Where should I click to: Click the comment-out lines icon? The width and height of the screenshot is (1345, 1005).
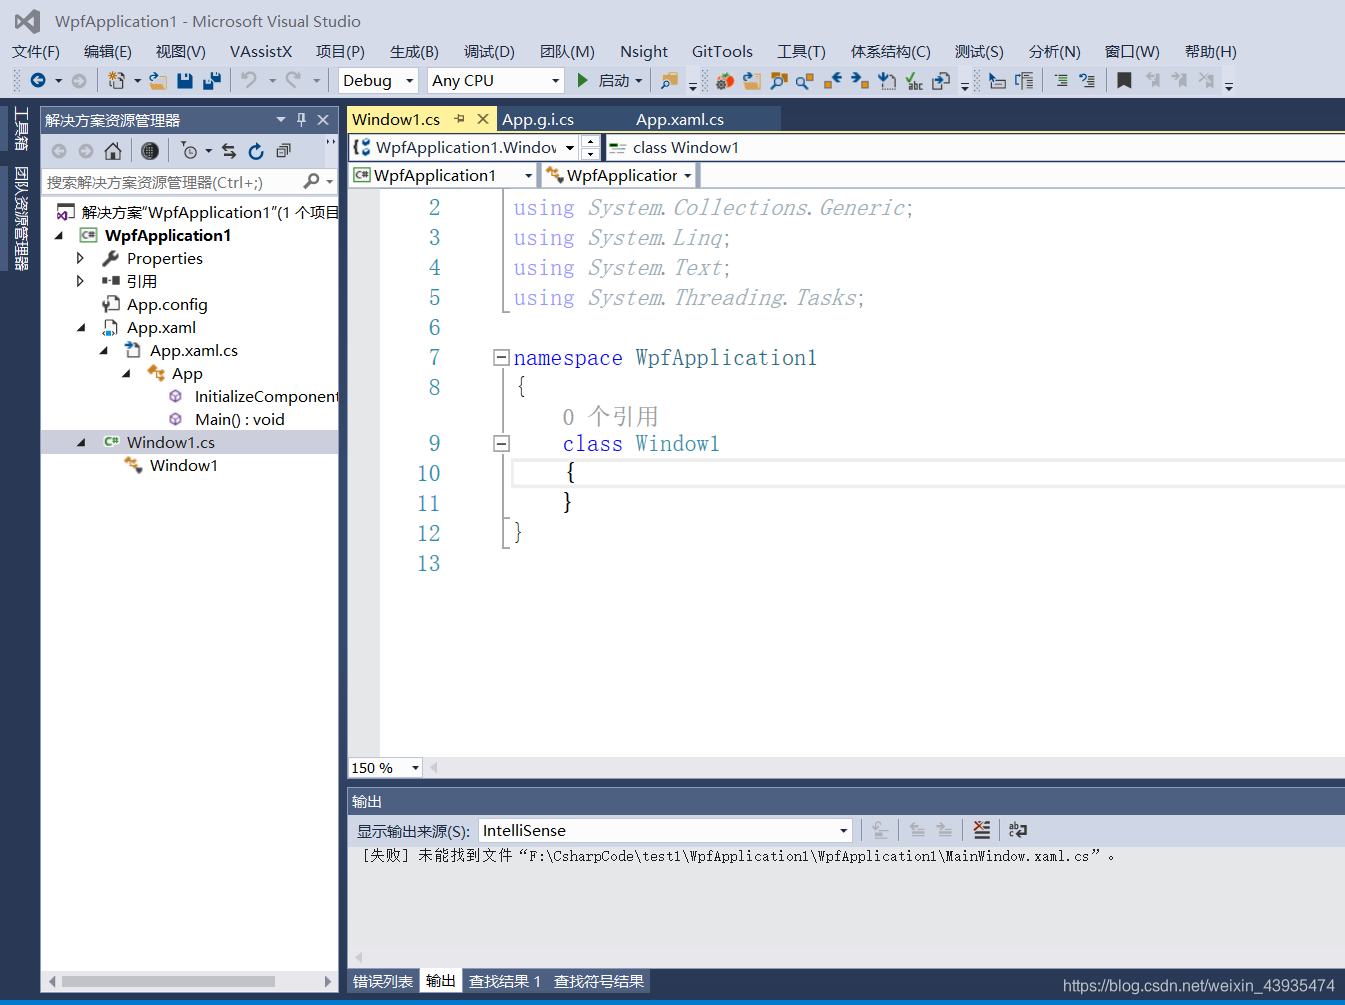(x=1061, y=80)
